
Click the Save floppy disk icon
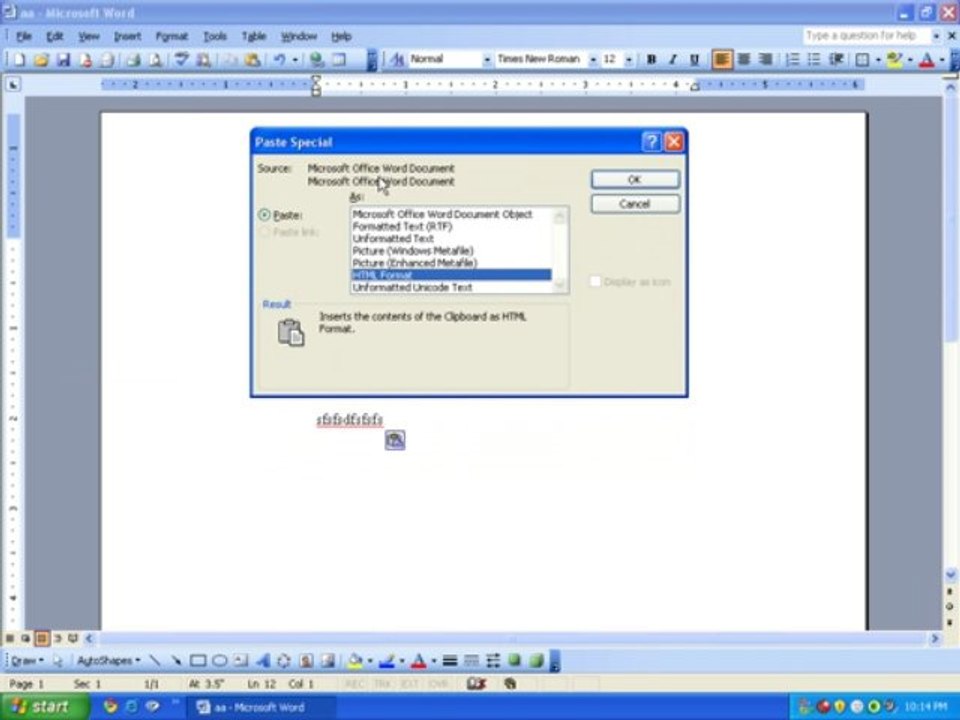pyautogui.click(x=63, y=59)
